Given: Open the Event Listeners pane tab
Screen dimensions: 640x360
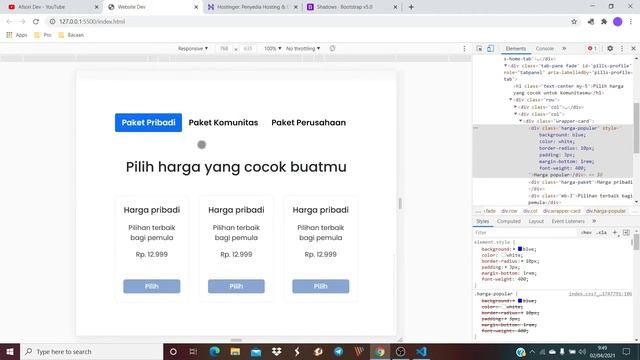Looking at the screenshot, I should (x=568, y=221).
